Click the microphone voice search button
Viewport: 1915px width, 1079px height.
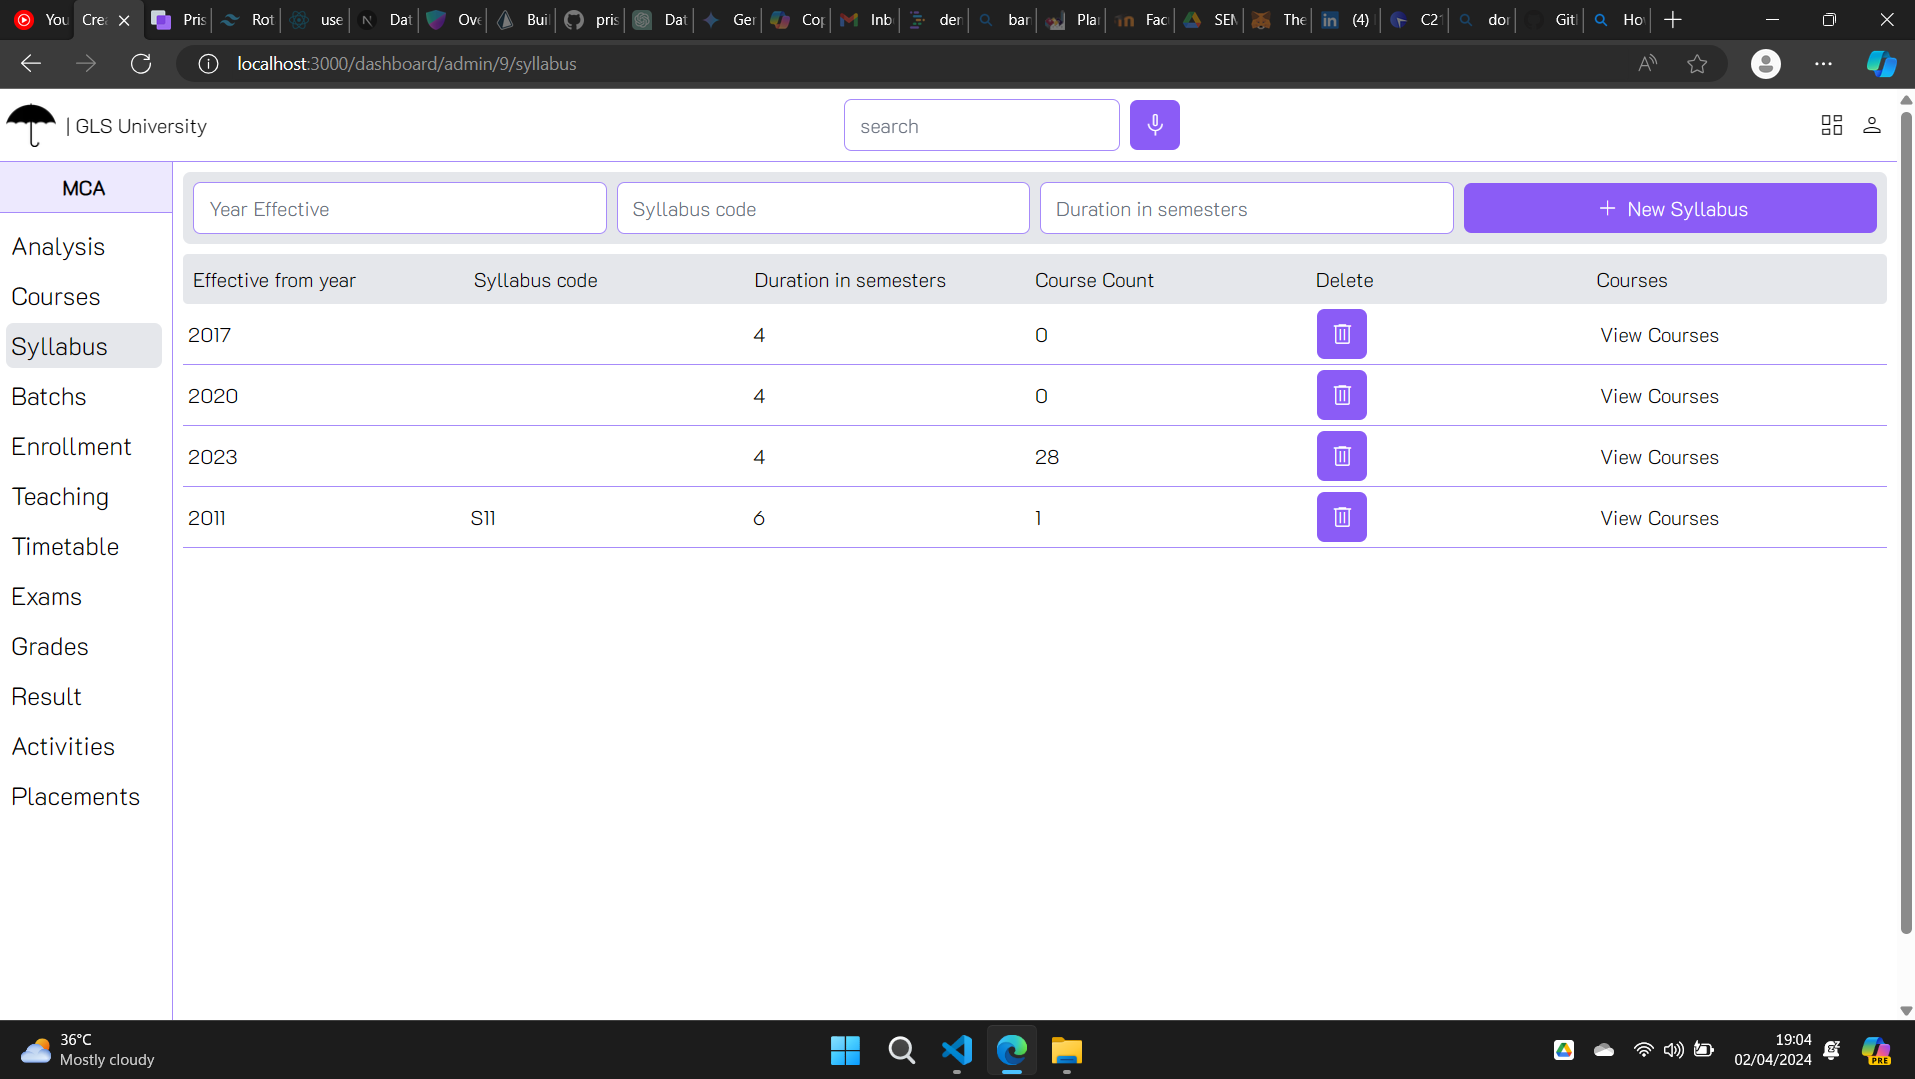(1154, 125)
